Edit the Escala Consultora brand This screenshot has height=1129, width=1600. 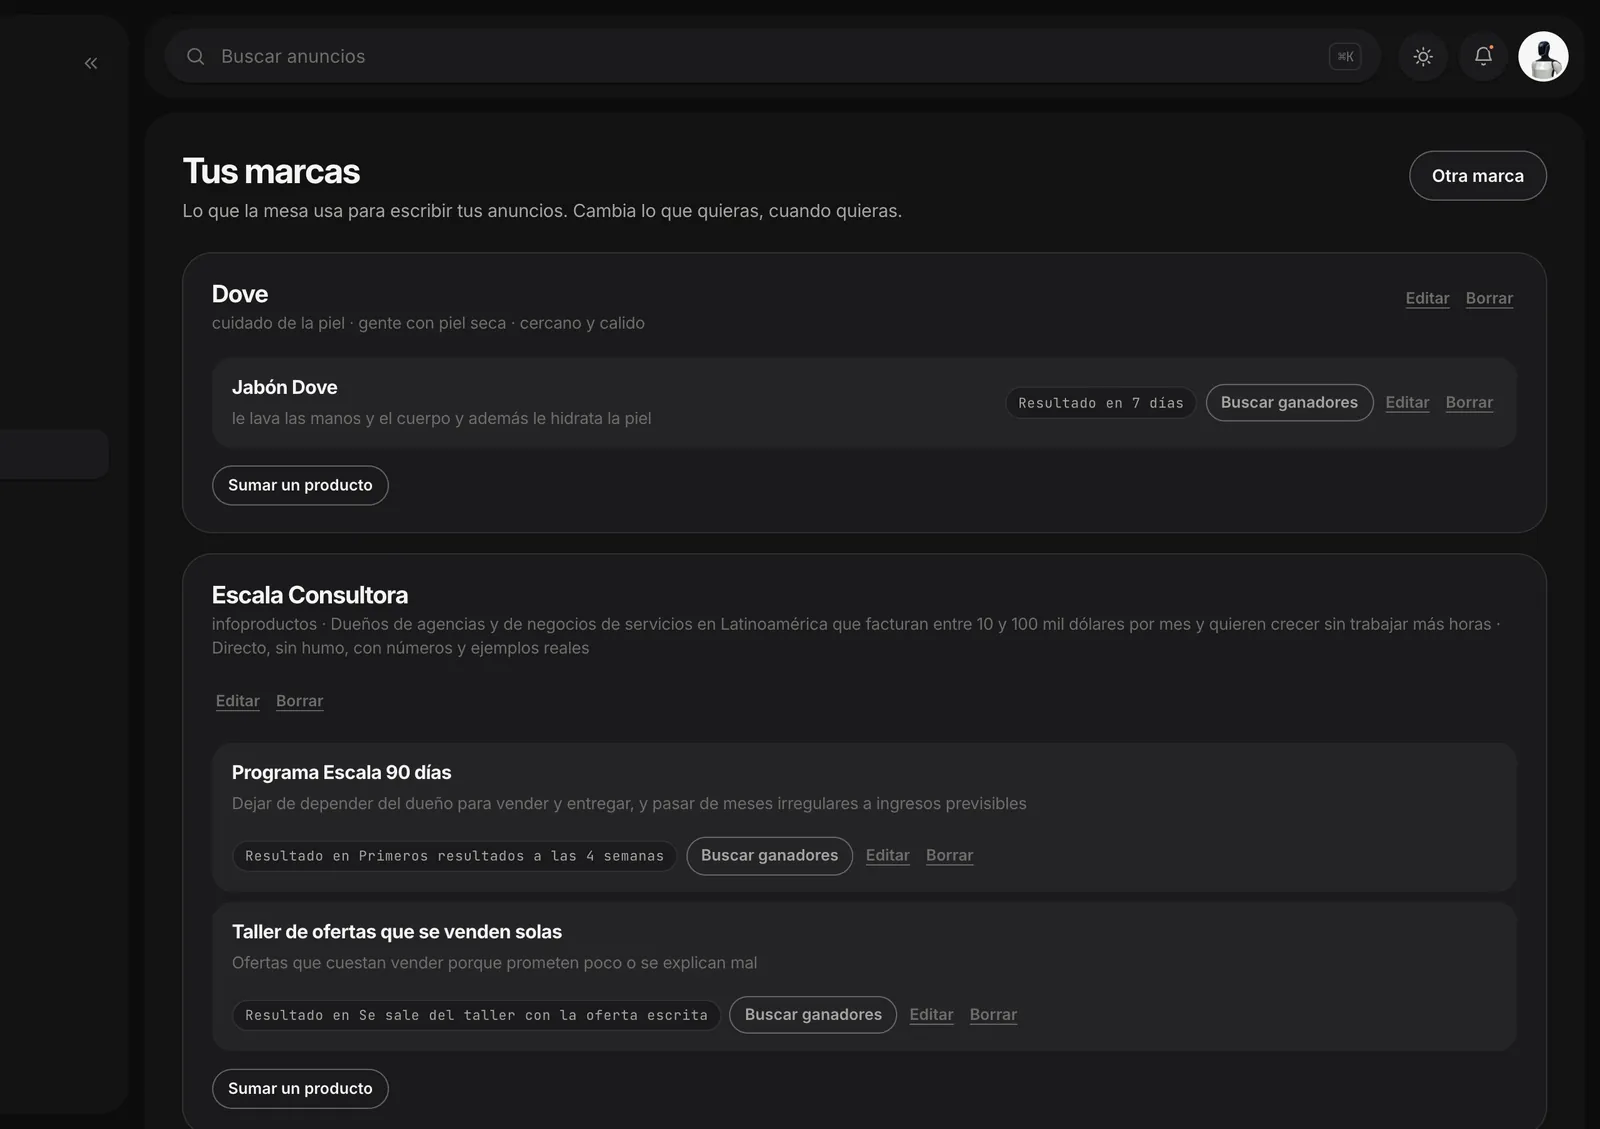(x=238, y=701)
